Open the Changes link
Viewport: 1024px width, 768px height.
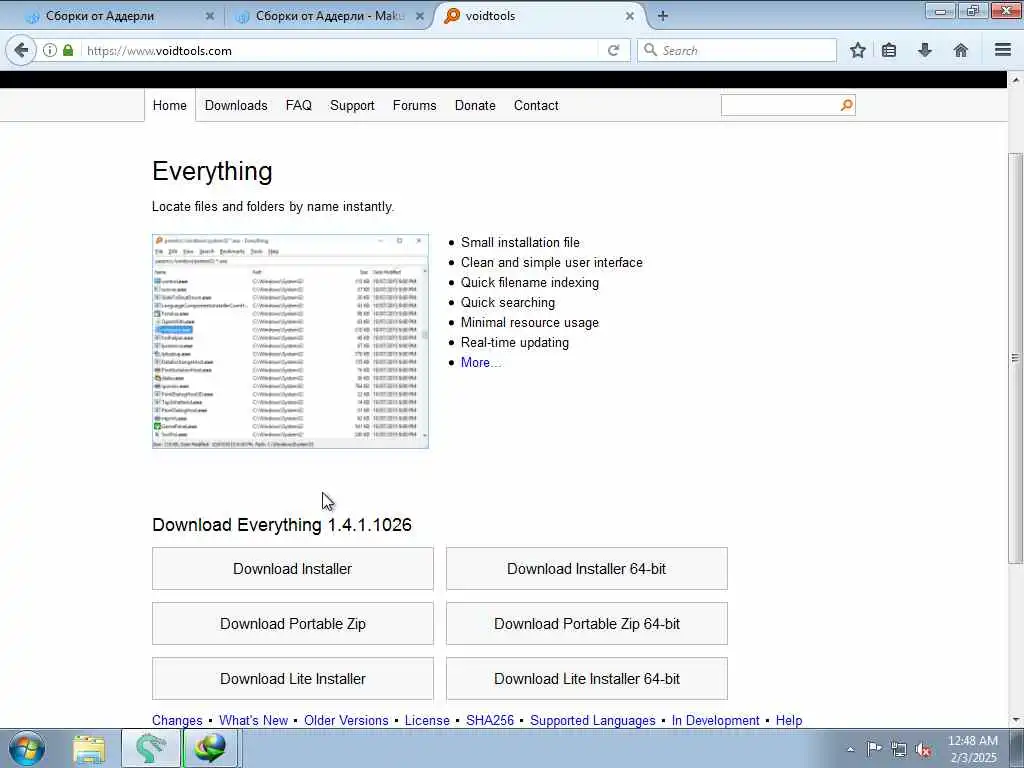pos(177,720)
